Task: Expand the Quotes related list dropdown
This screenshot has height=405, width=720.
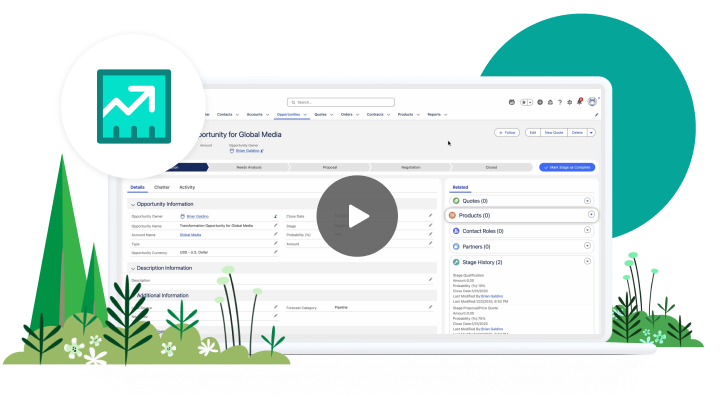Action: [x=586, y=201]
